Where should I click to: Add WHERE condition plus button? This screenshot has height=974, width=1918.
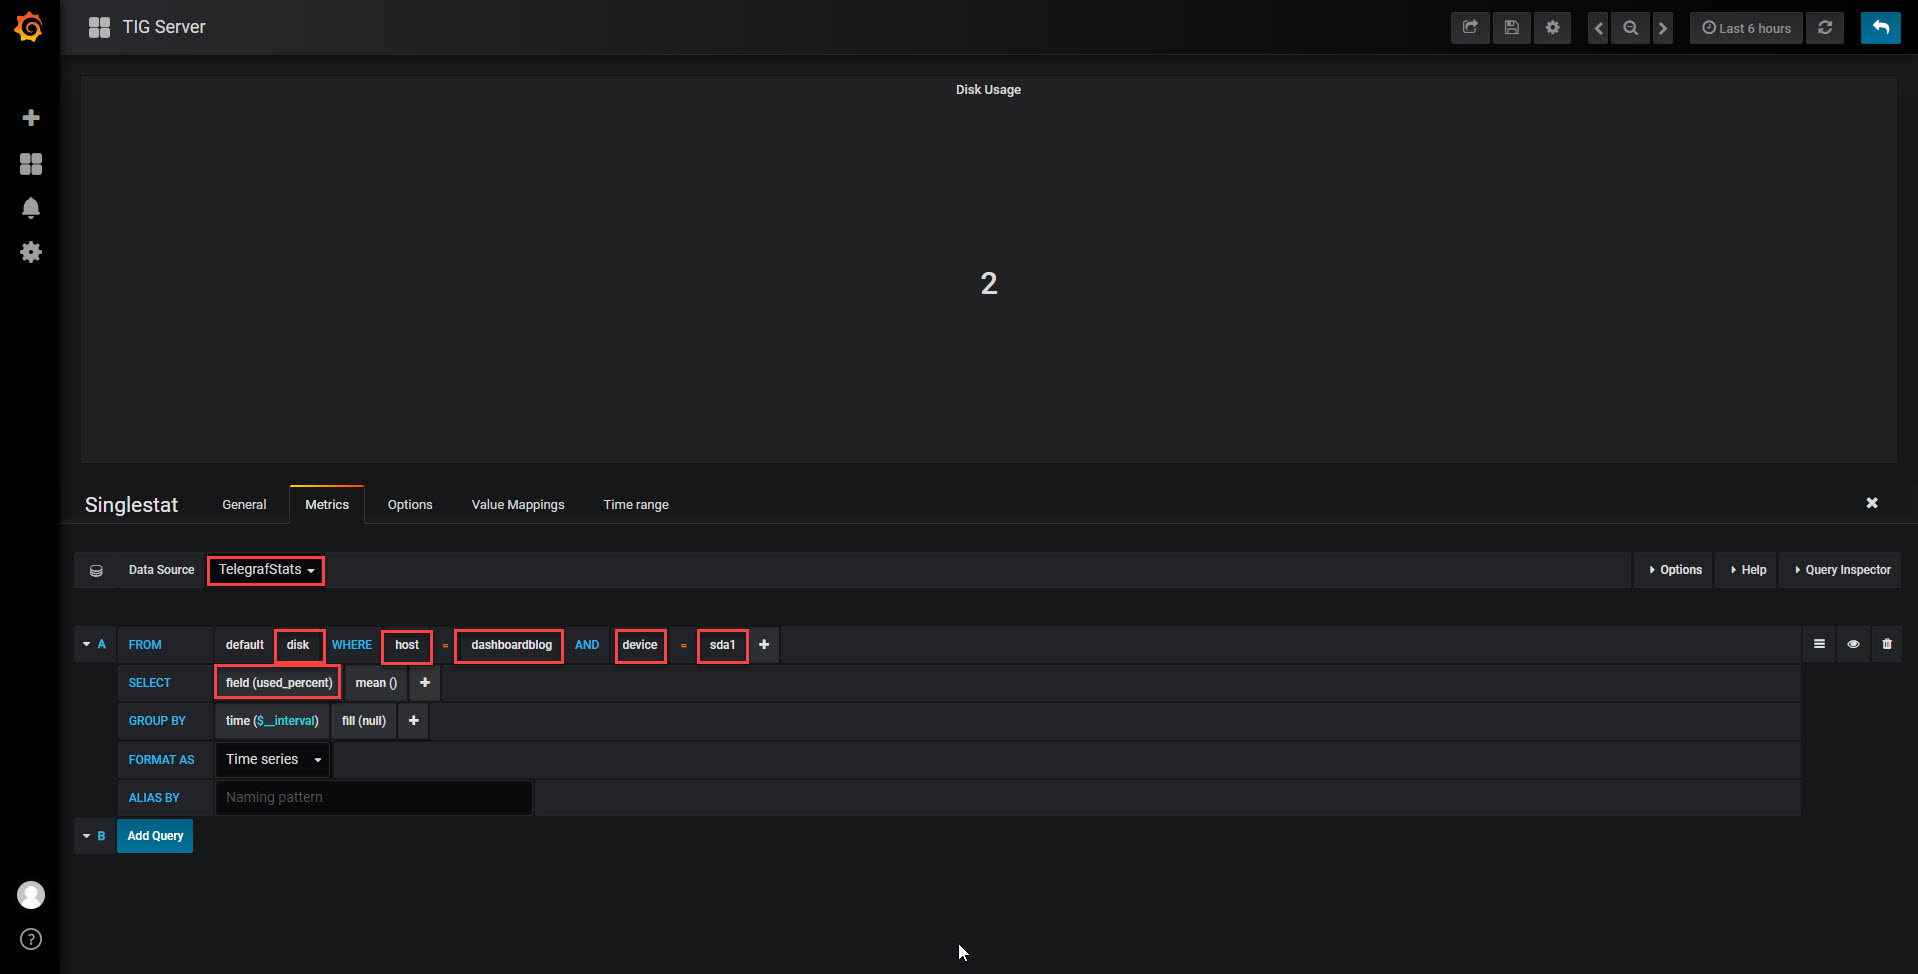click(x=764, y=645)
